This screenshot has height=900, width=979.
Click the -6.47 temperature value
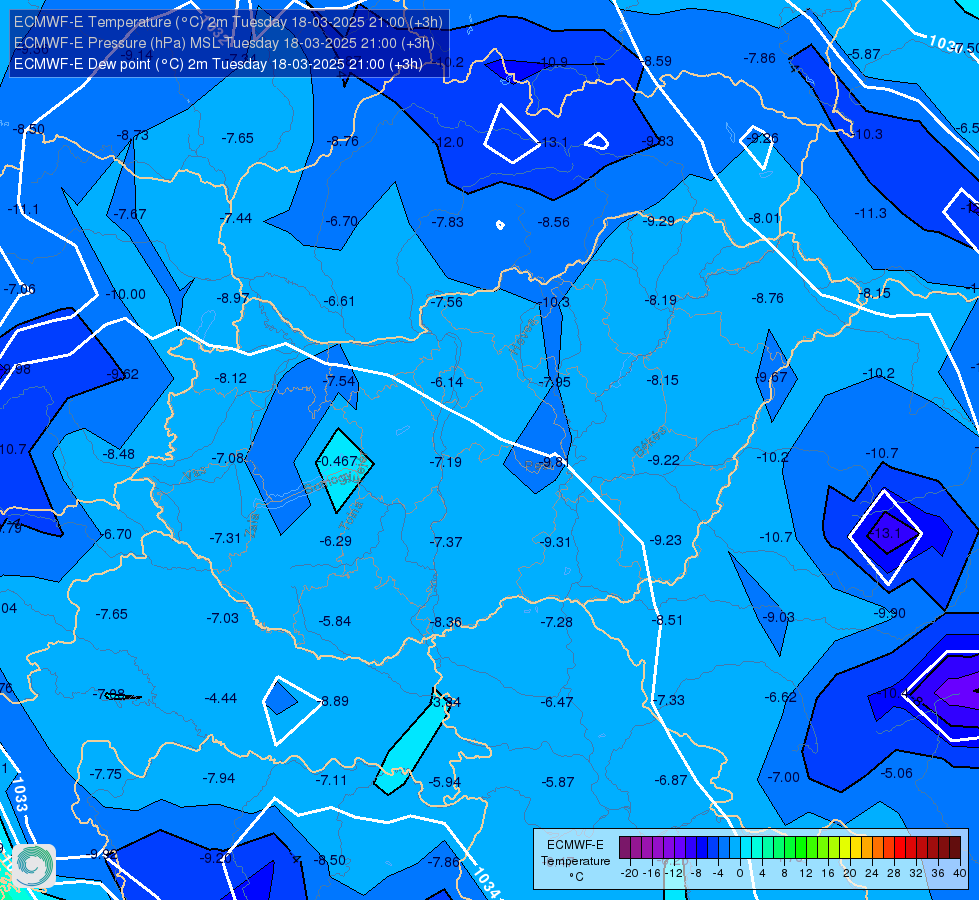pyautogui.click(x=557, y=702)
